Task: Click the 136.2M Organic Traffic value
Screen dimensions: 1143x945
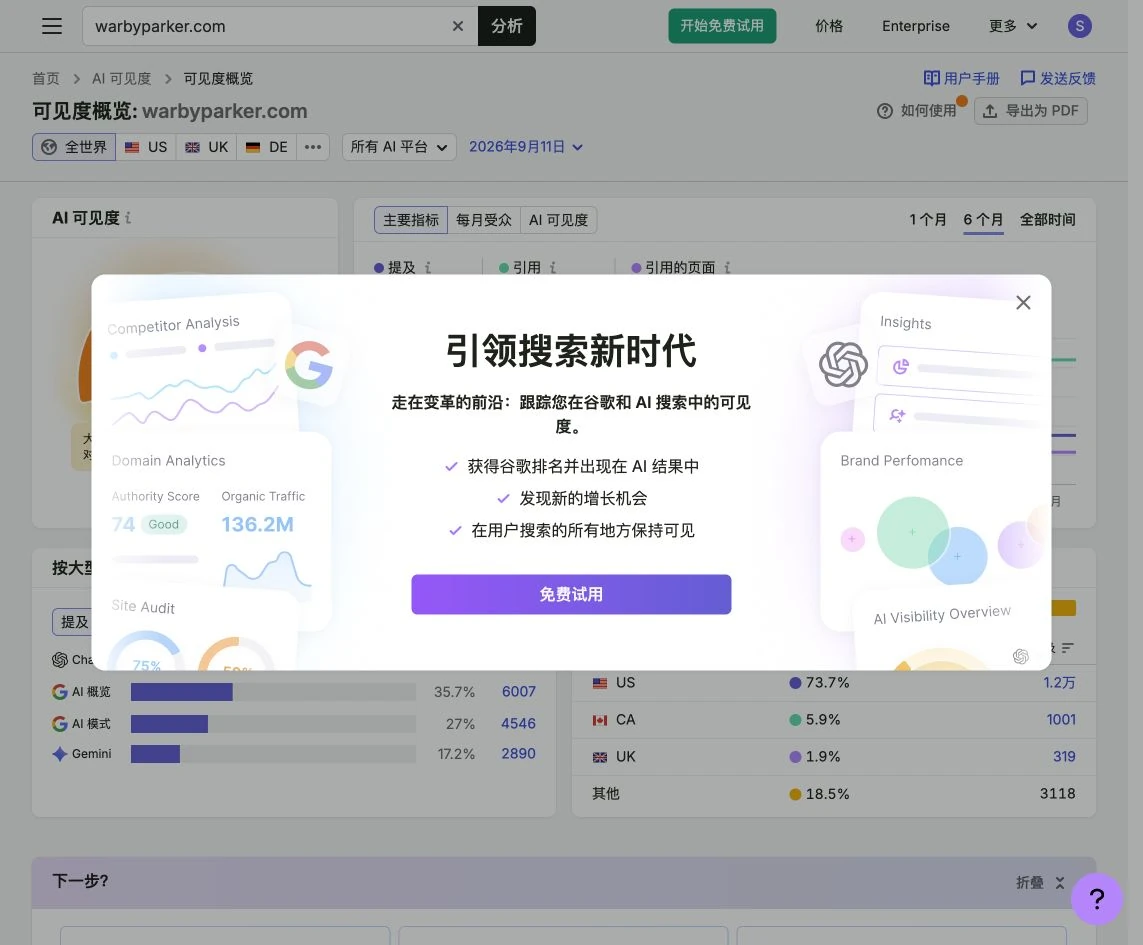Action: 257,524
